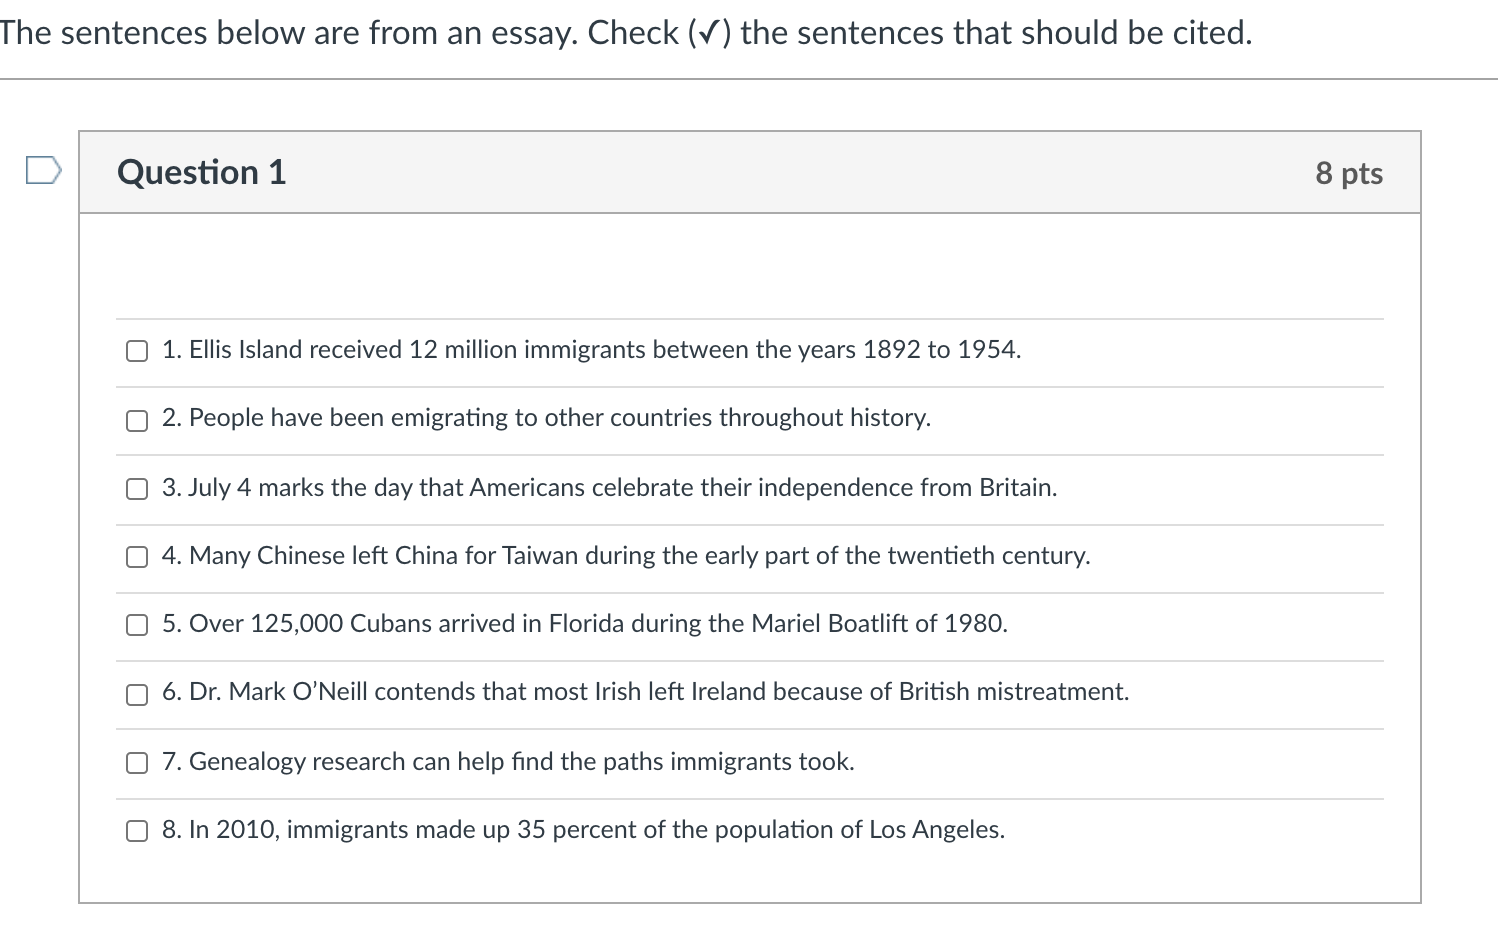Check the box for sentence 1 about Ellis Island
The height and width of the screenshot is (940, 1498).
click(x=136, y=351)
